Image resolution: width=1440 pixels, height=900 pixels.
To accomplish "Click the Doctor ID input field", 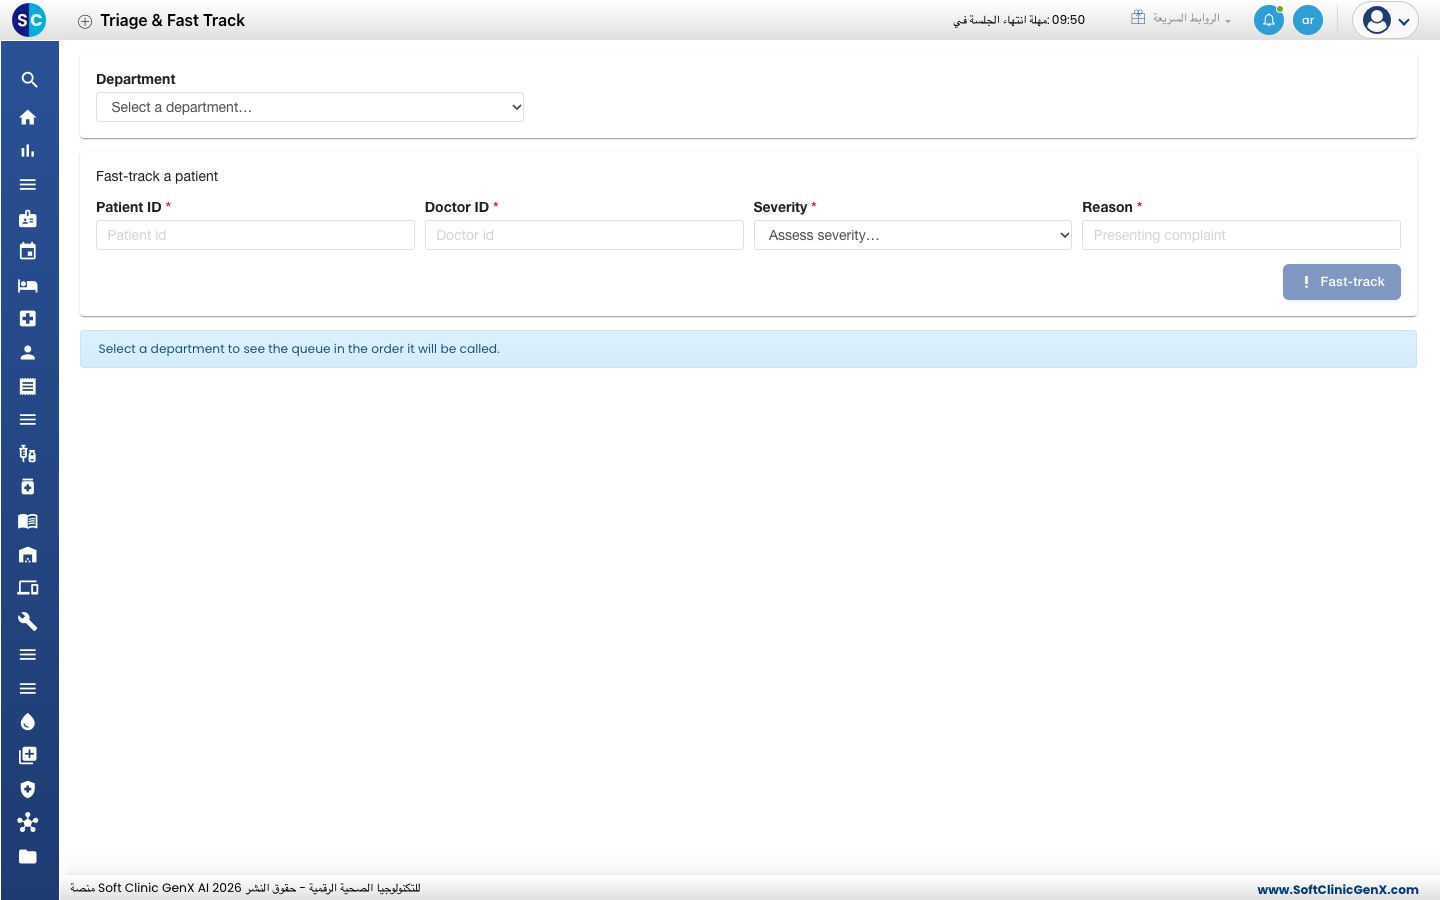I will (x=584, y=235).
